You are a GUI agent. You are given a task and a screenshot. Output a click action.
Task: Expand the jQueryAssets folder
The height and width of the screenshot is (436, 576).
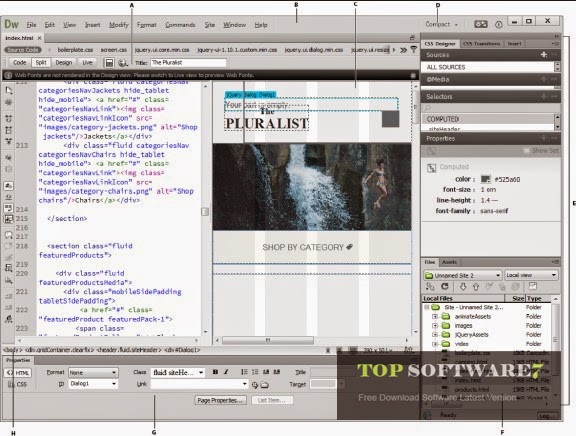[x=435, y=335]
